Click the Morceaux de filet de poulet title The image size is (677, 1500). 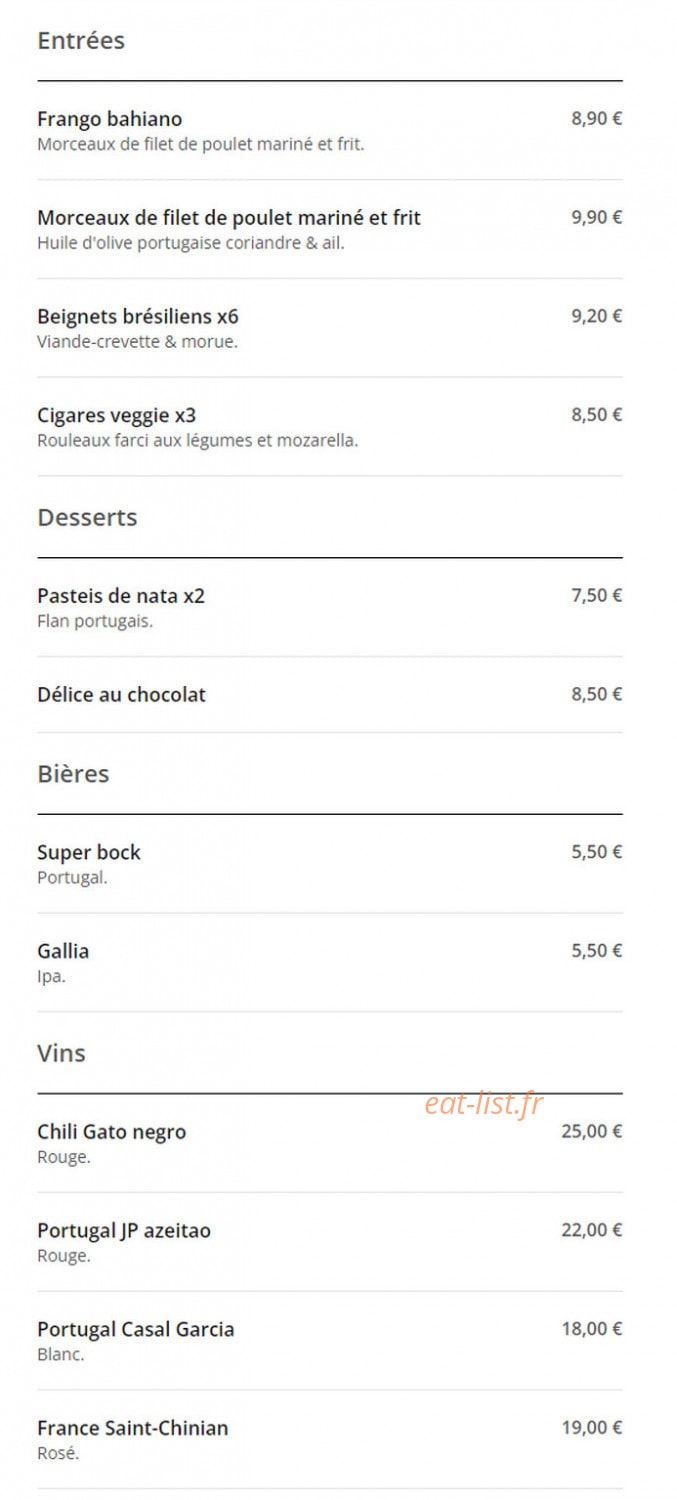(x=229, y=217)
